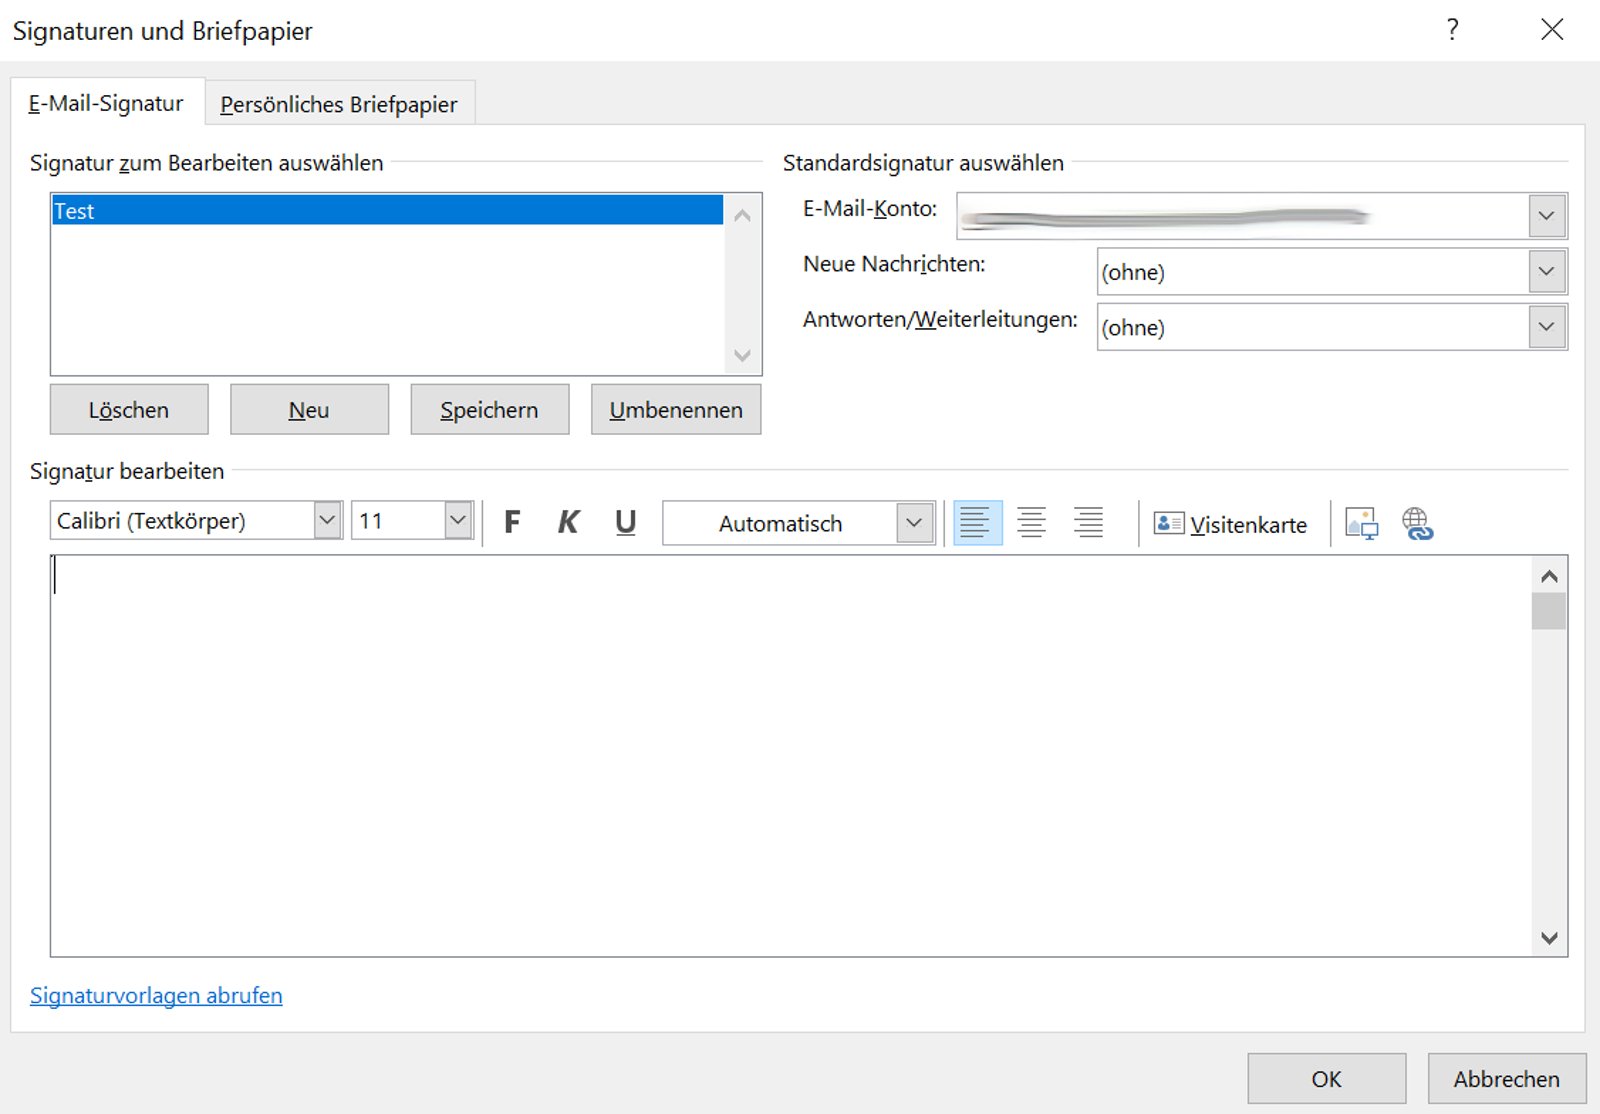
Task: Insert an image into the signature
Action: (1361, 521)
